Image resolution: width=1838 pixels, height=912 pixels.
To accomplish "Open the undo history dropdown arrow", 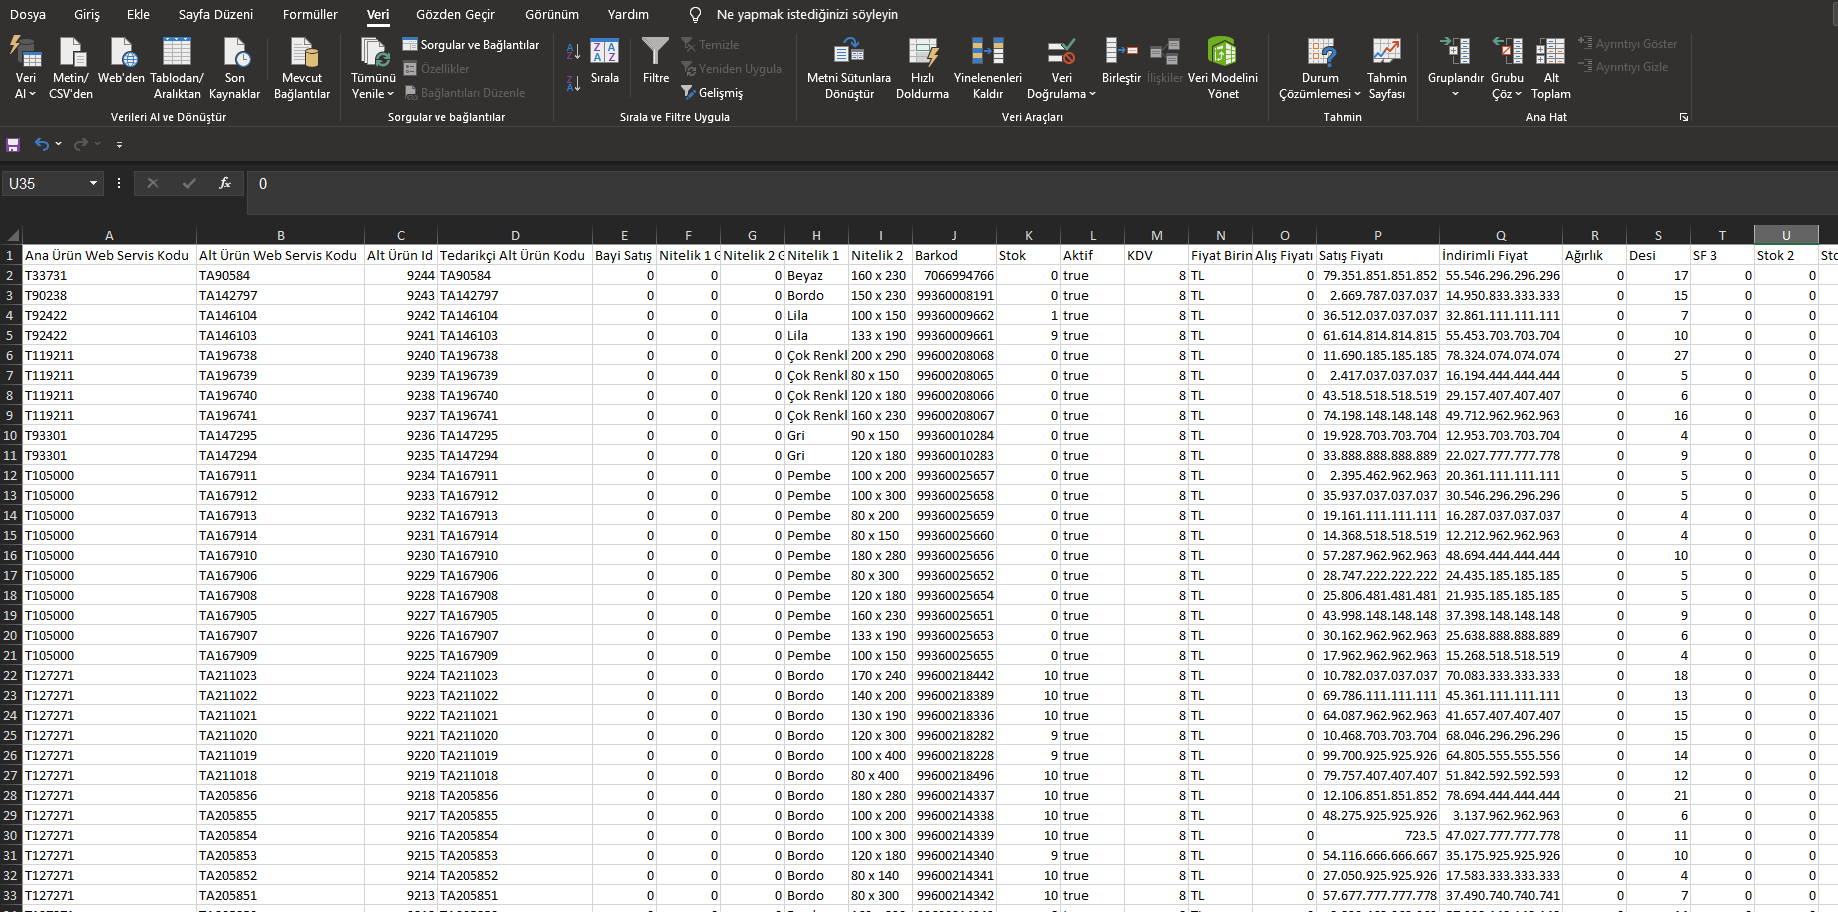I will (59, 145).
